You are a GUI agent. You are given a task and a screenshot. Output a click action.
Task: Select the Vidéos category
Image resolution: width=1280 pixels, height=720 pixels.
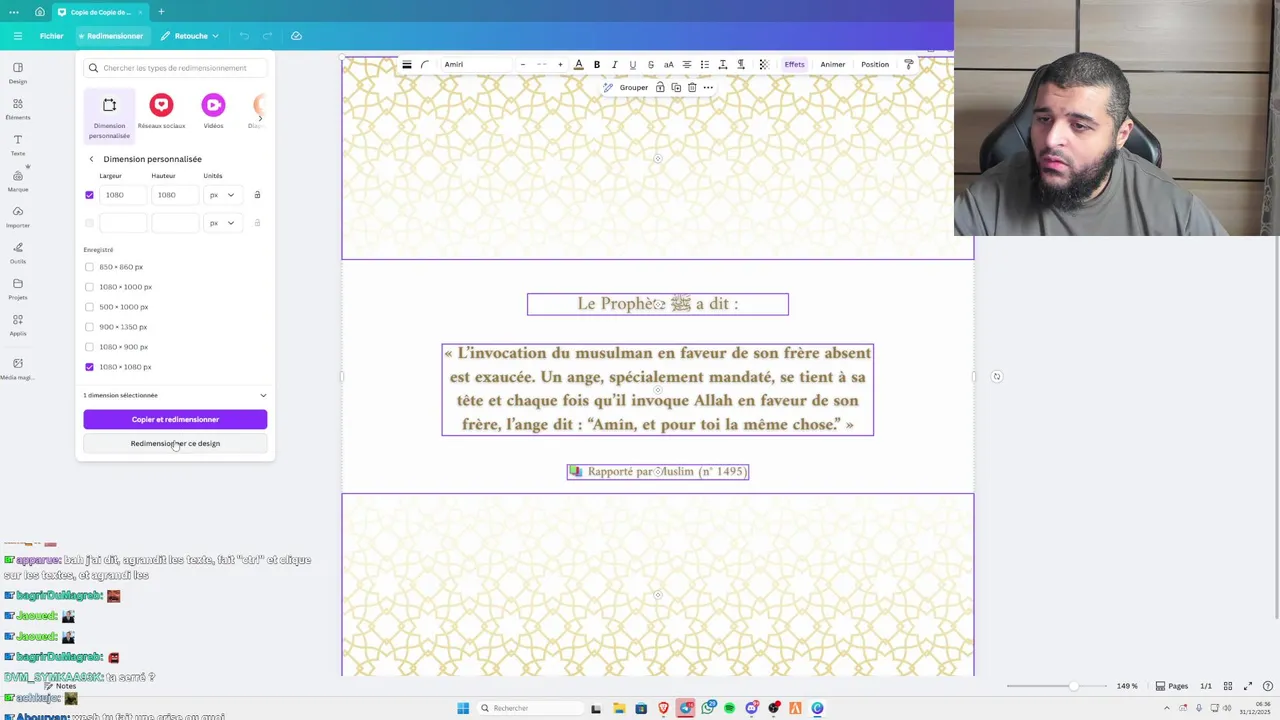tap(213, 112)
